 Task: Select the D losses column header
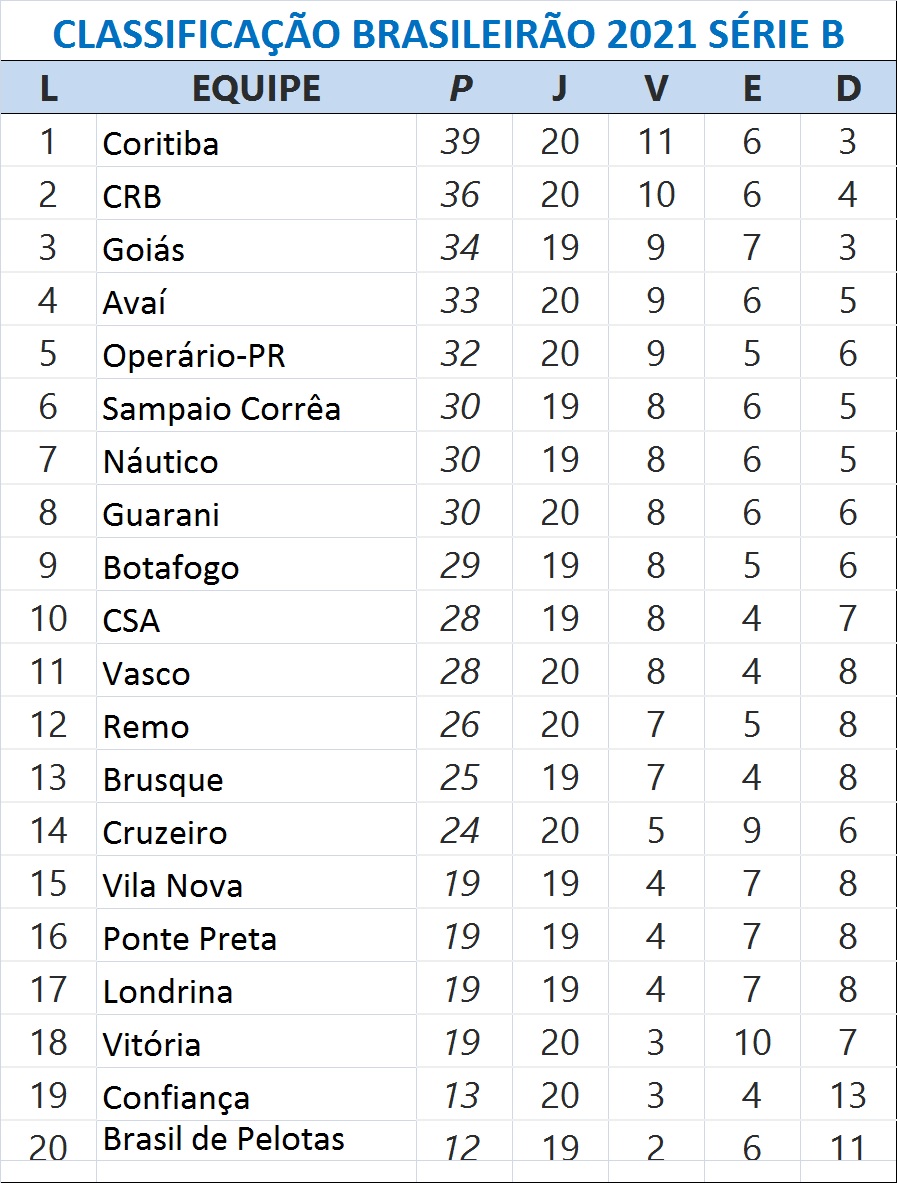(x=848, y=88)
